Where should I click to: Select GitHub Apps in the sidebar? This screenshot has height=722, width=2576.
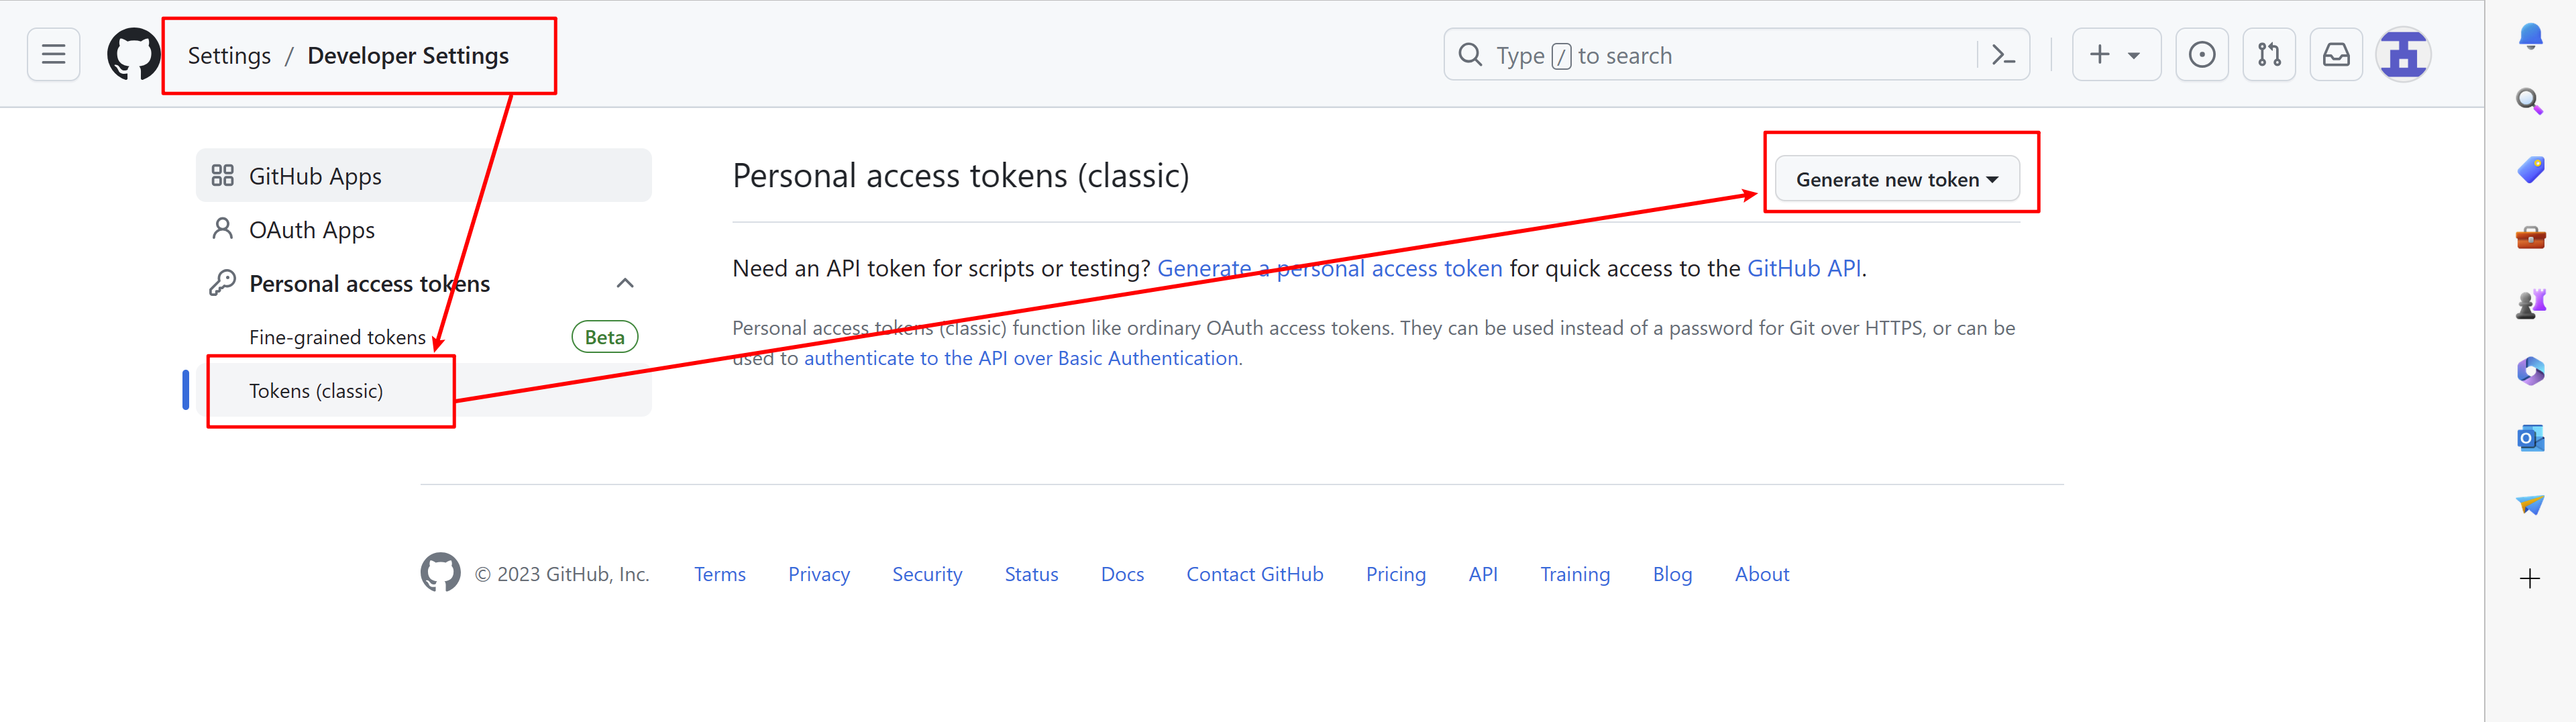[x=315, y=177]
